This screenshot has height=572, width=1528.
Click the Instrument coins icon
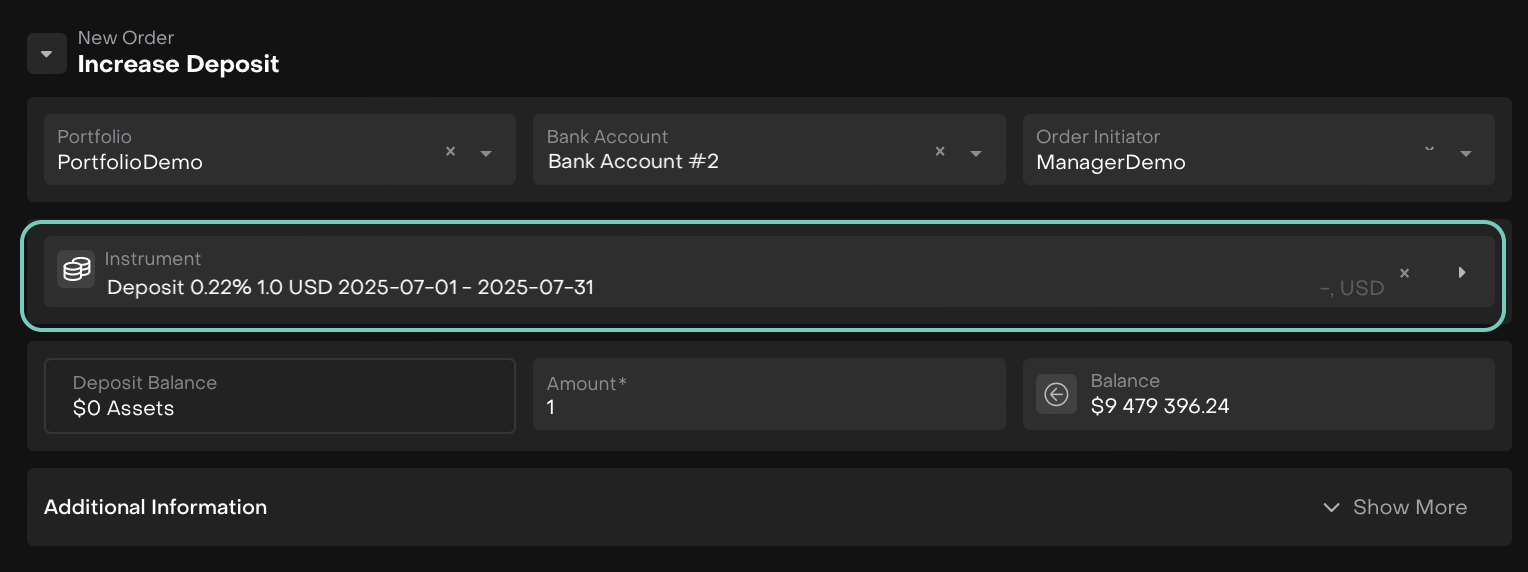[76, 269]
